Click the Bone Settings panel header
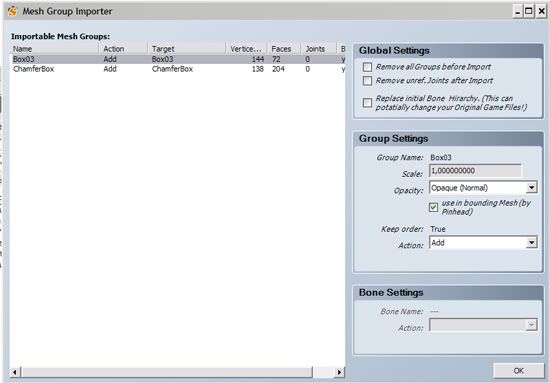550x383 pixels. coord(448,293)
